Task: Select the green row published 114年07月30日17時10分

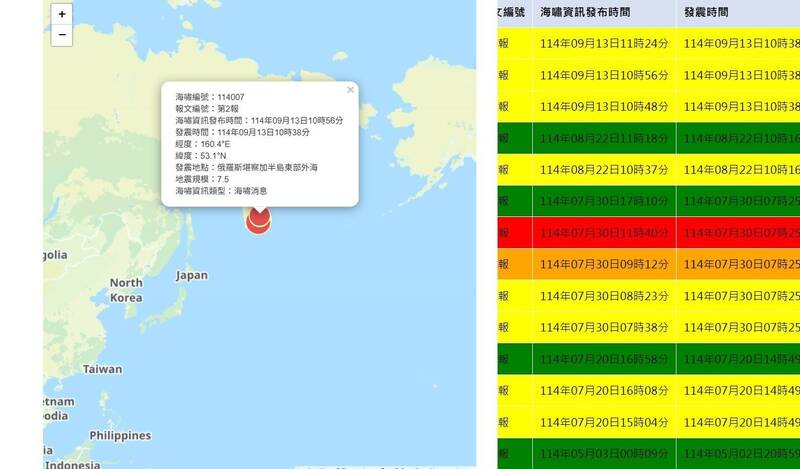Action: (x=648, y=201)
